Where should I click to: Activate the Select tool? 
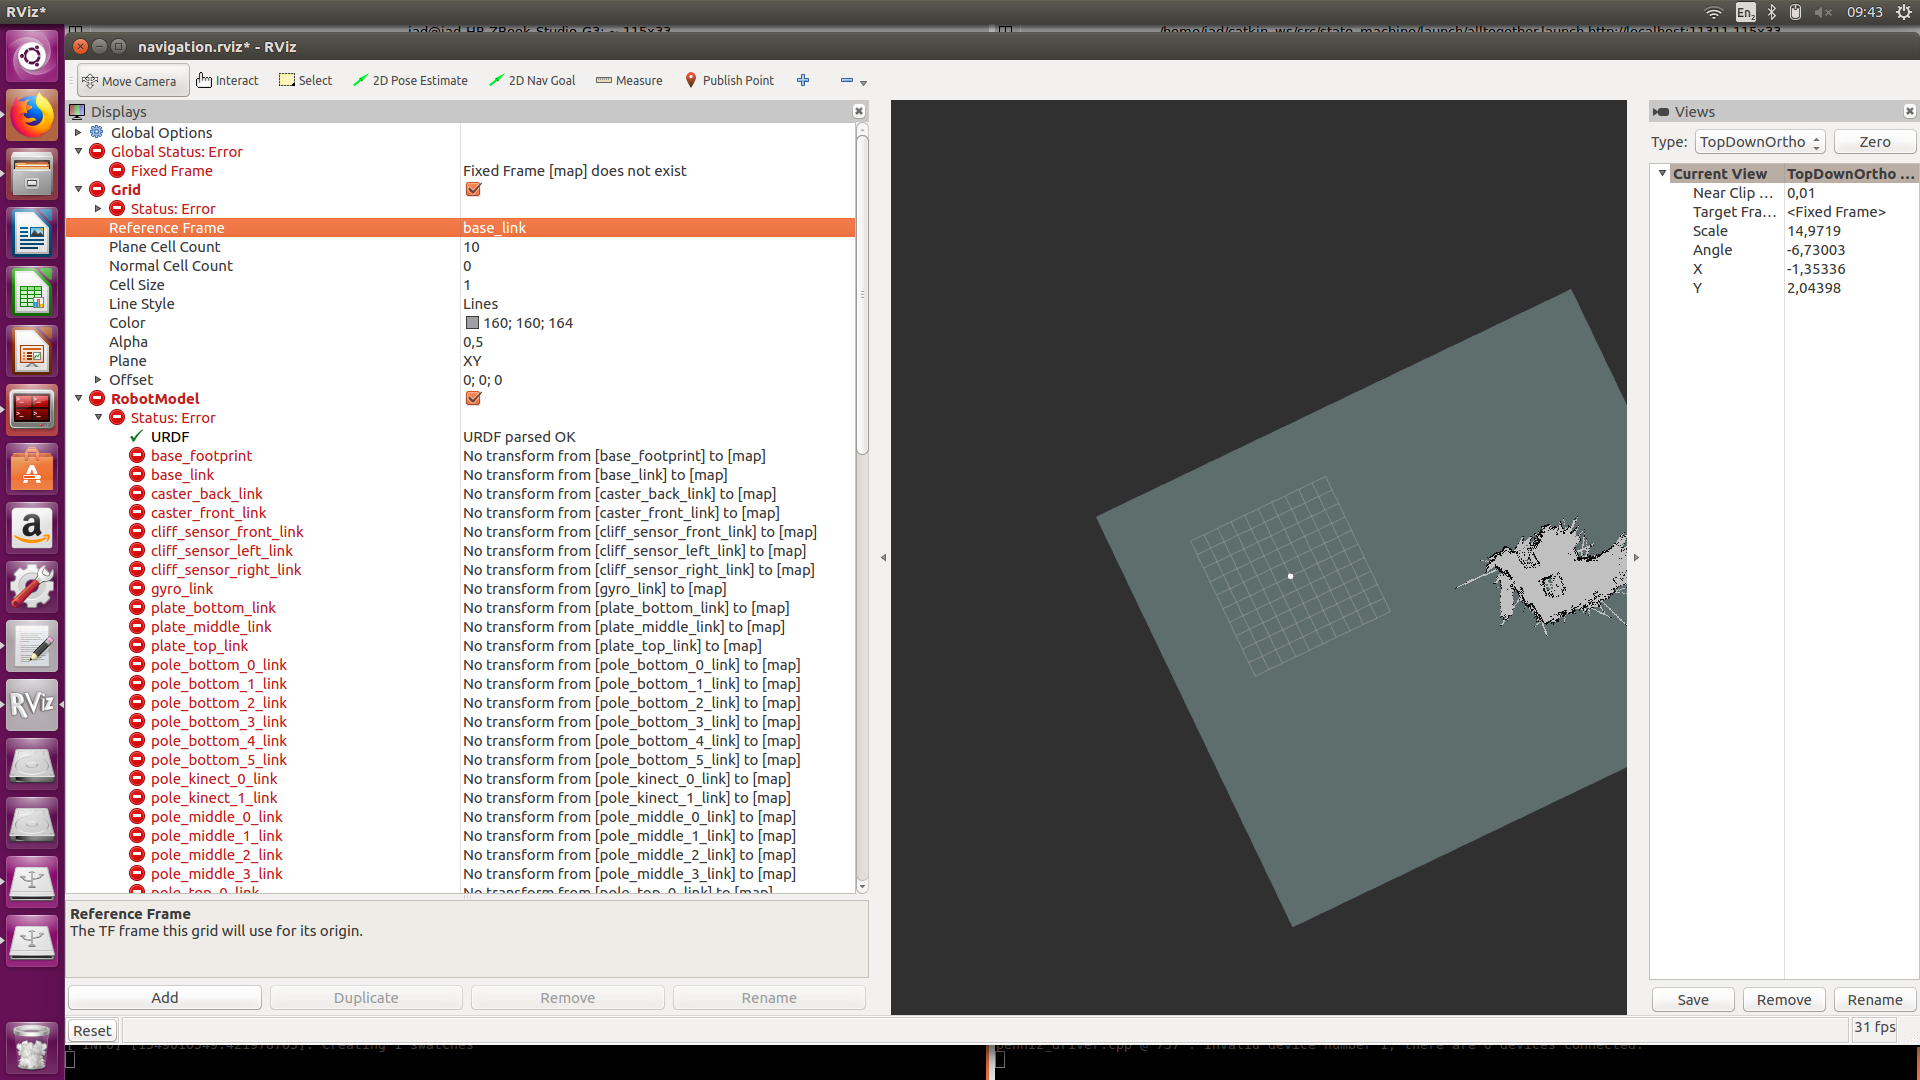[x=306, y=81]
